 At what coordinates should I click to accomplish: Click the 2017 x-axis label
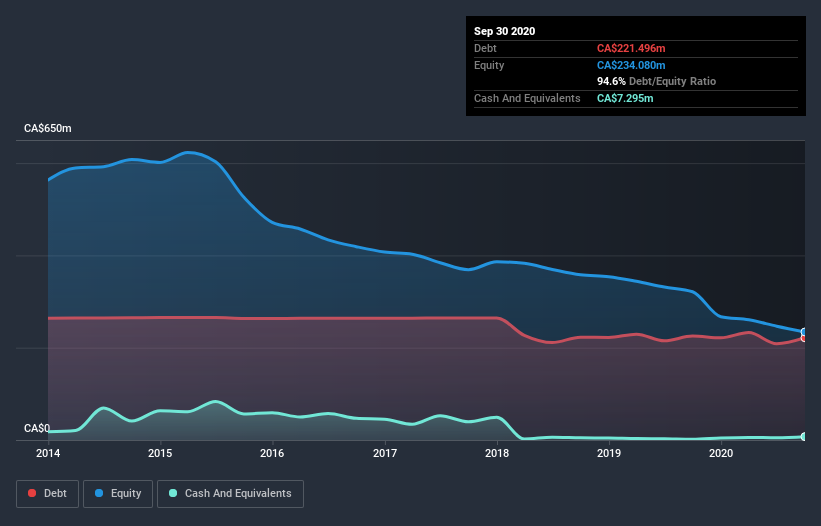point(385,453)
